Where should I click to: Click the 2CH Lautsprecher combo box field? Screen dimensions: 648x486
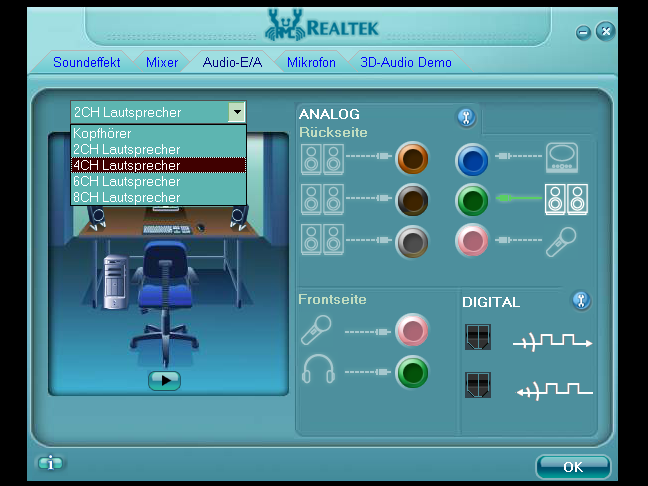coord(159,112)
